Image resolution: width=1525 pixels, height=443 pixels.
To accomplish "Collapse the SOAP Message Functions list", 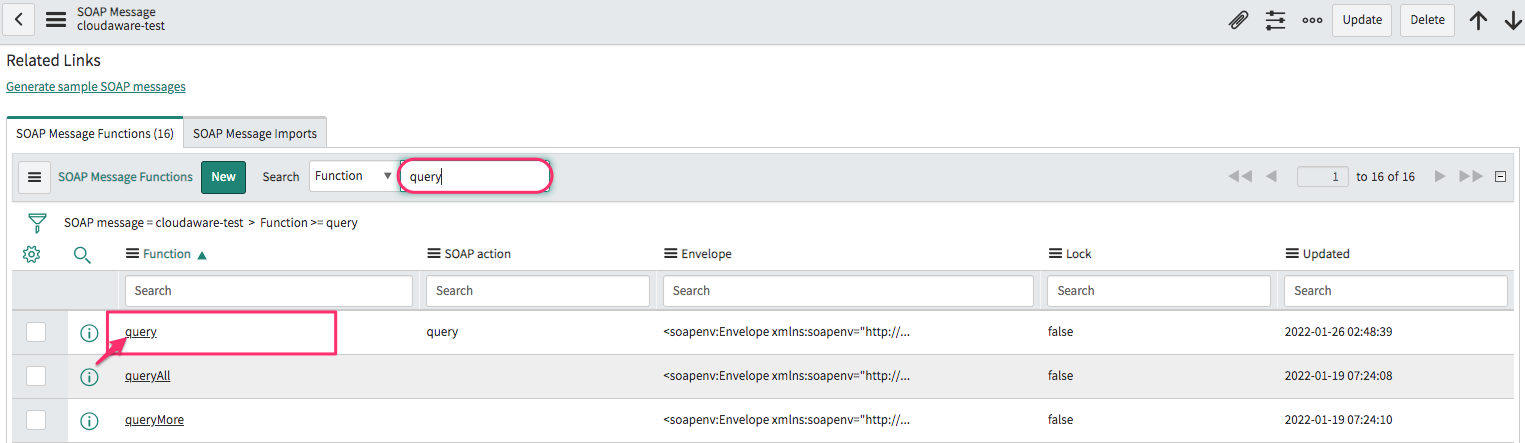I will [x=1500, y=177].
